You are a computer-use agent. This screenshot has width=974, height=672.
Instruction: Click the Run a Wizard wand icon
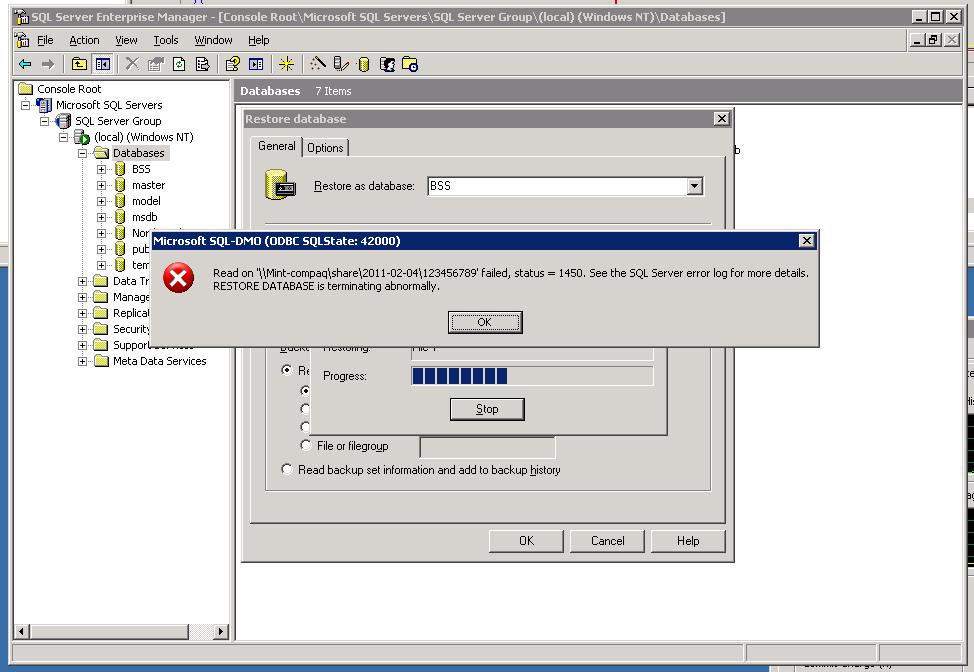(x=318, y=64)
